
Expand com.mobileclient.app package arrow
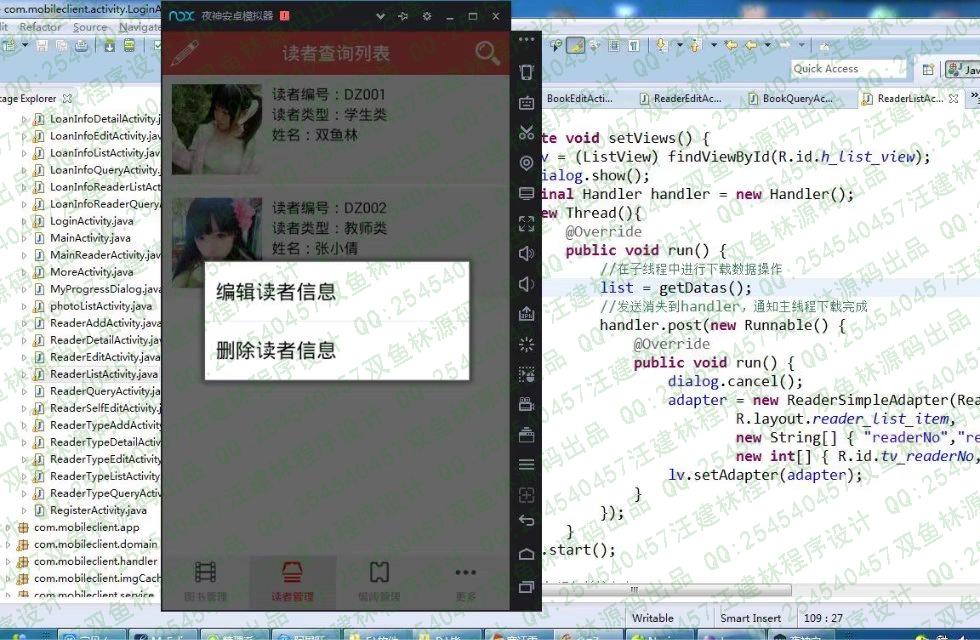pyautogui.click(x=8, y=528)
